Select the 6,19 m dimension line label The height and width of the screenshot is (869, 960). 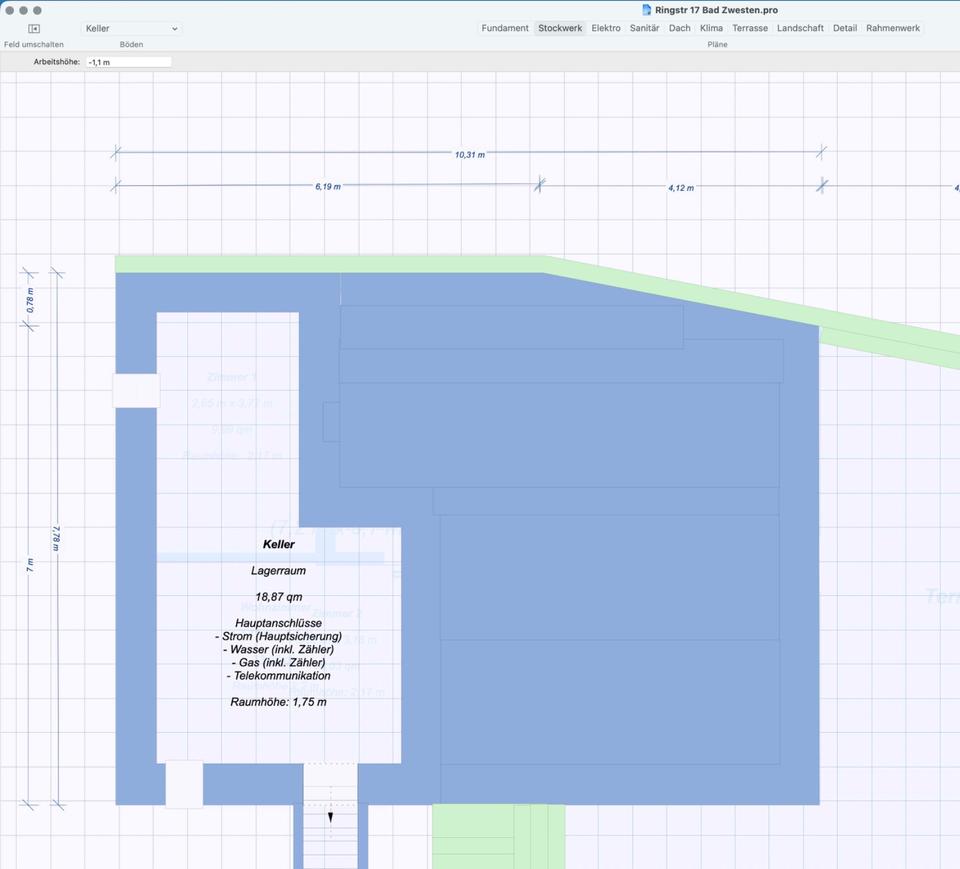[327, 187]
